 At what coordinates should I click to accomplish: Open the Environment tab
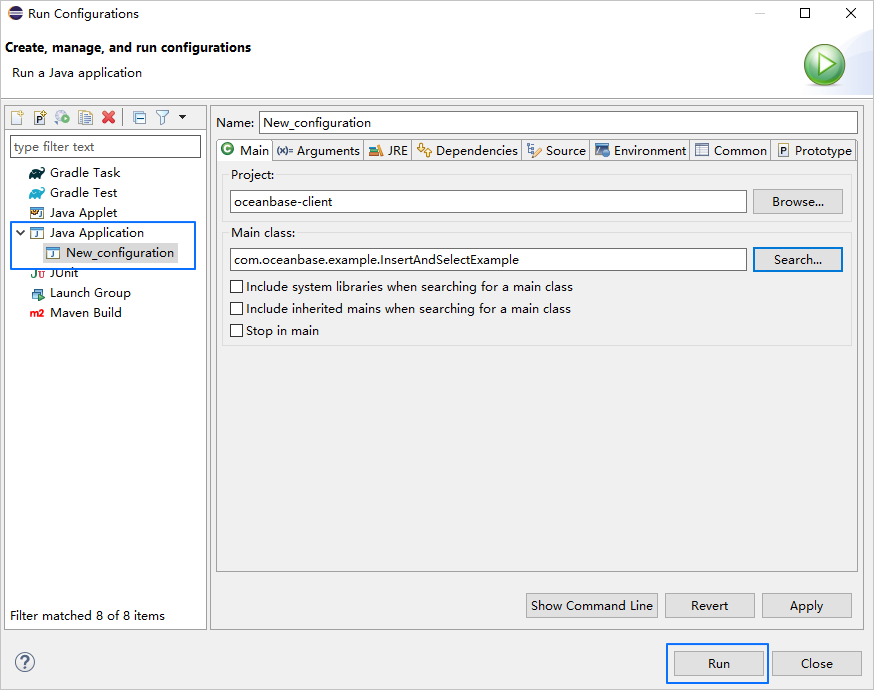(640, 151)
